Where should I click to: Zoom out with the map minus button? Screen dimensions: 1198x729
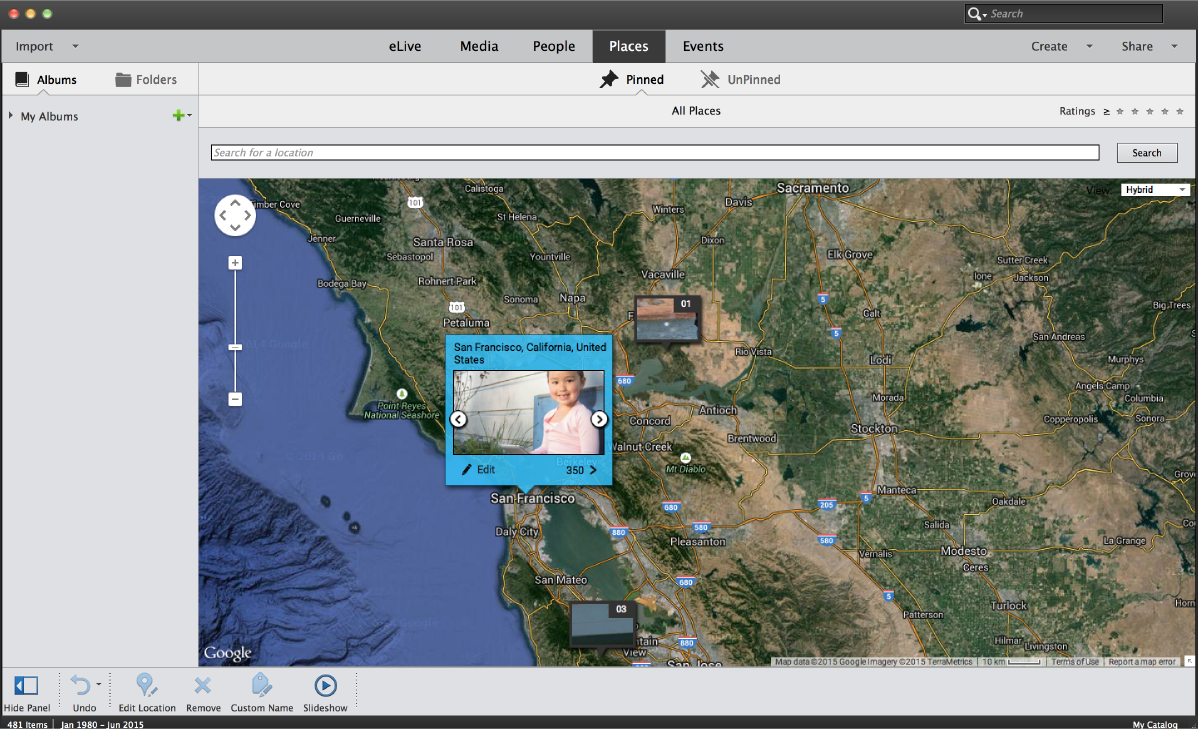(x=235, y=399)
